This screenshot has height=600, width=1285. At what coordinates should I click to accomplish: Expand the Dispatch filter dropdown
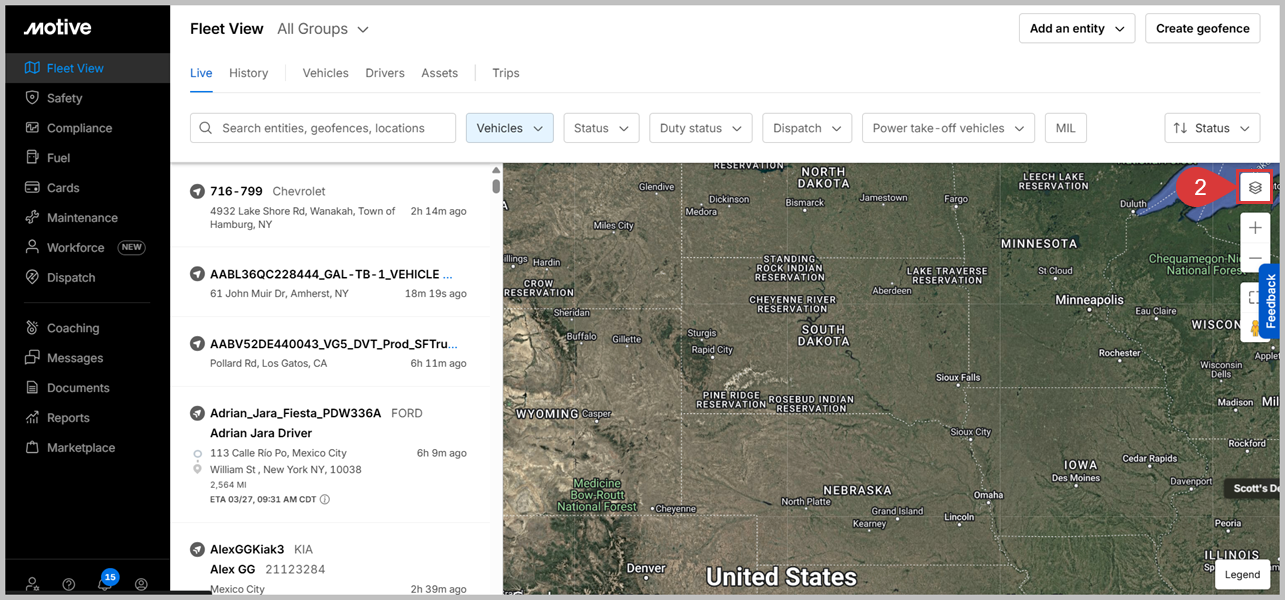(807, 128)
